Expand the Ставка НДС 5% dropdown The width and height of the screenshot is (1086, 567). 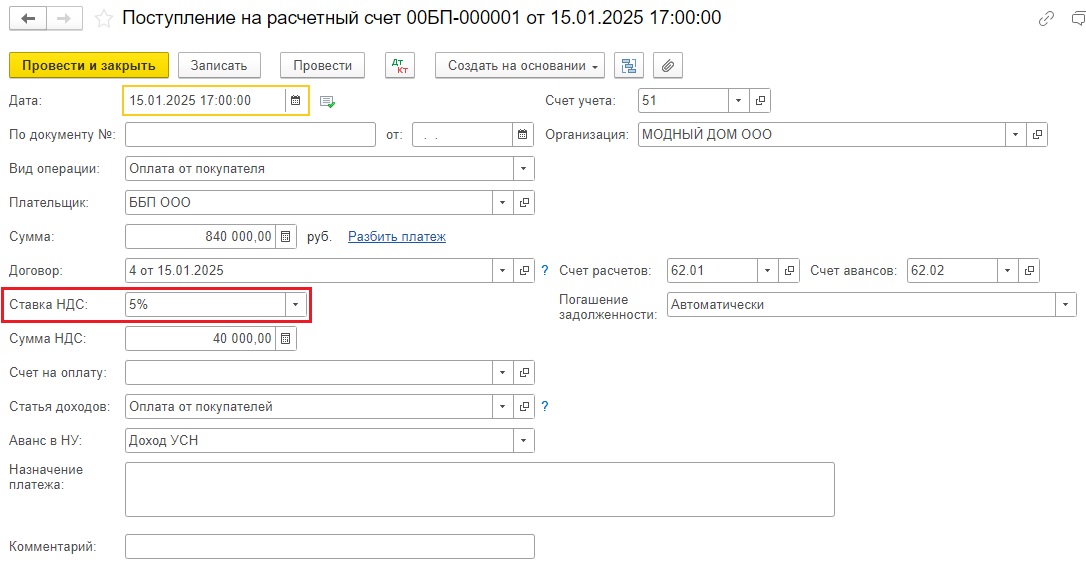click(296, 305)
